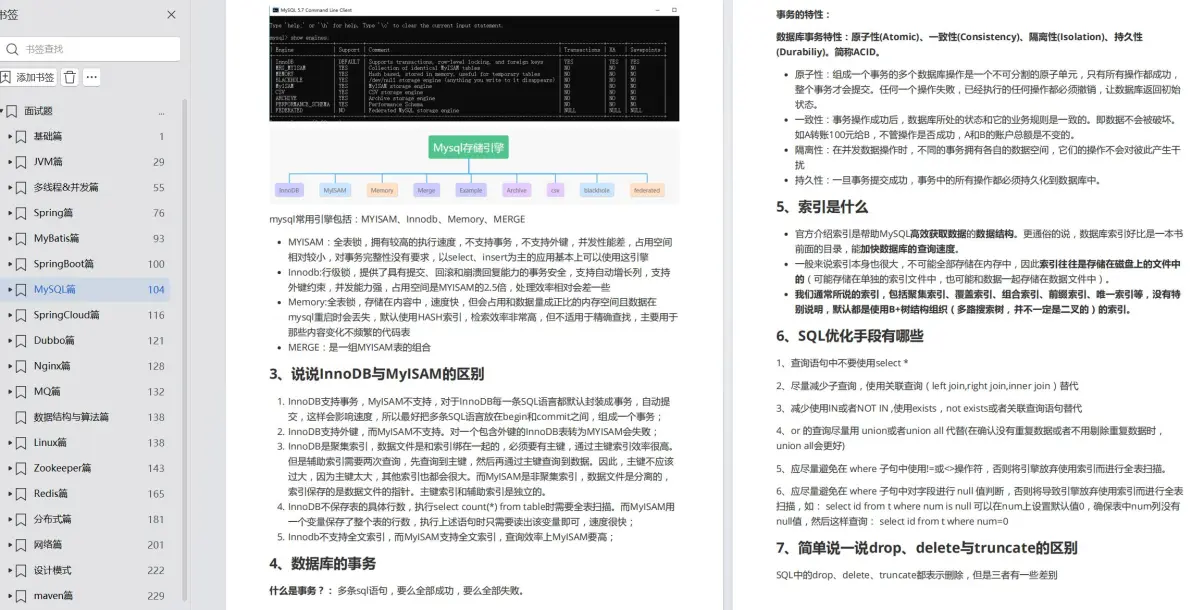
Task: Open the 数据结构与算法篇 bookmark label
Action: [71, 417]
